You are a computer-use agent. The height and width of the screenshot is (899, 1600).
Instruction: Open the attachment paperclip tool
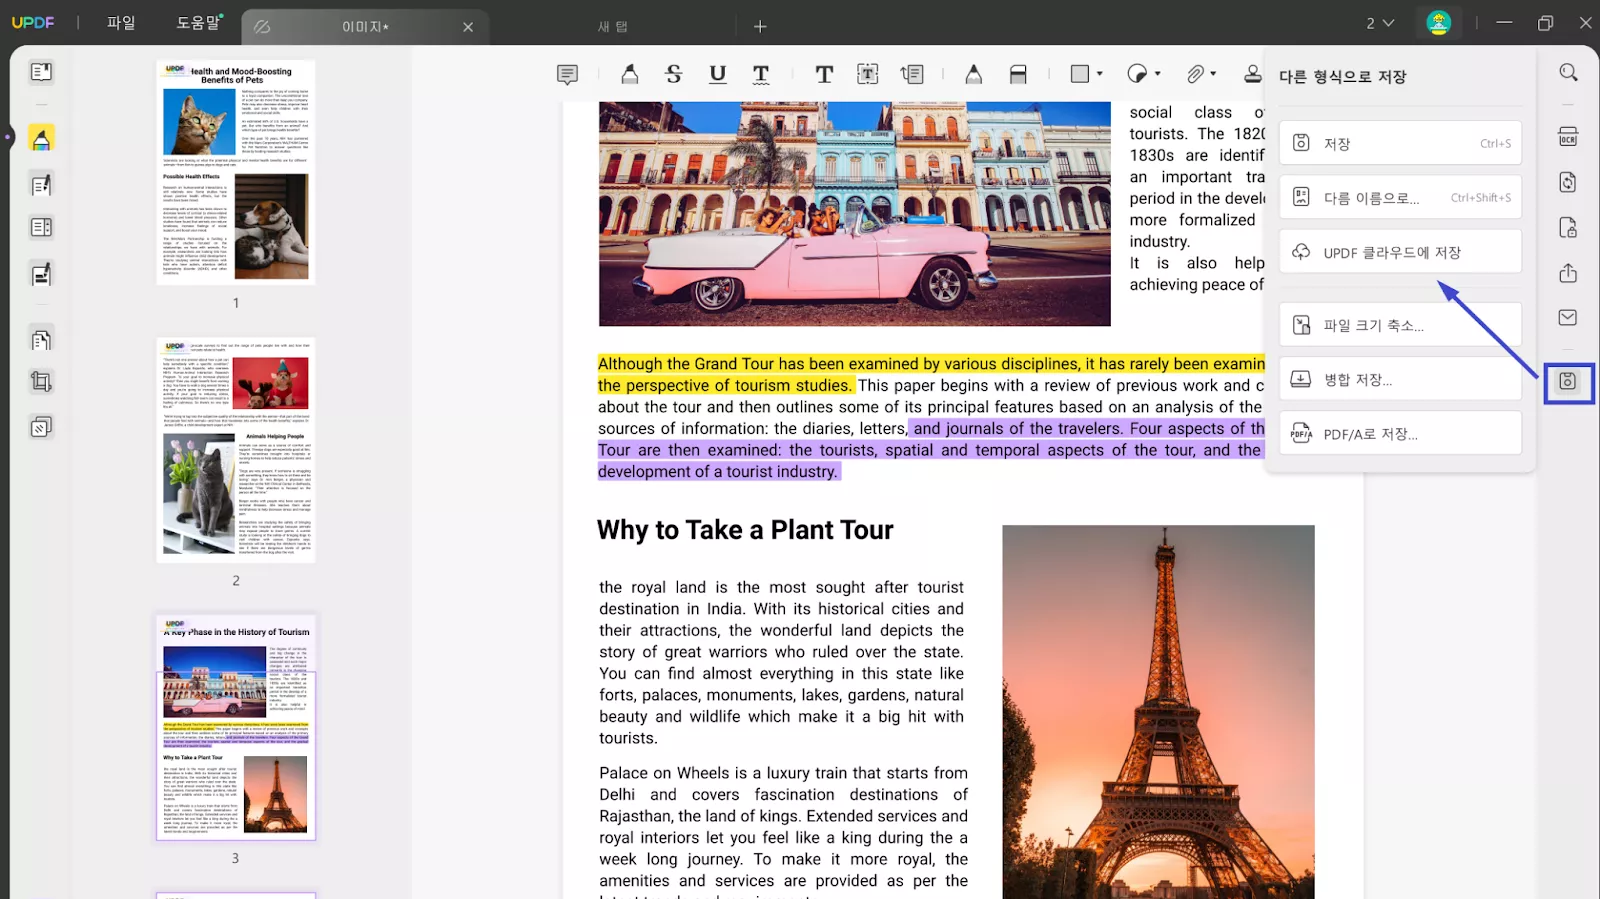point(1195,74)
